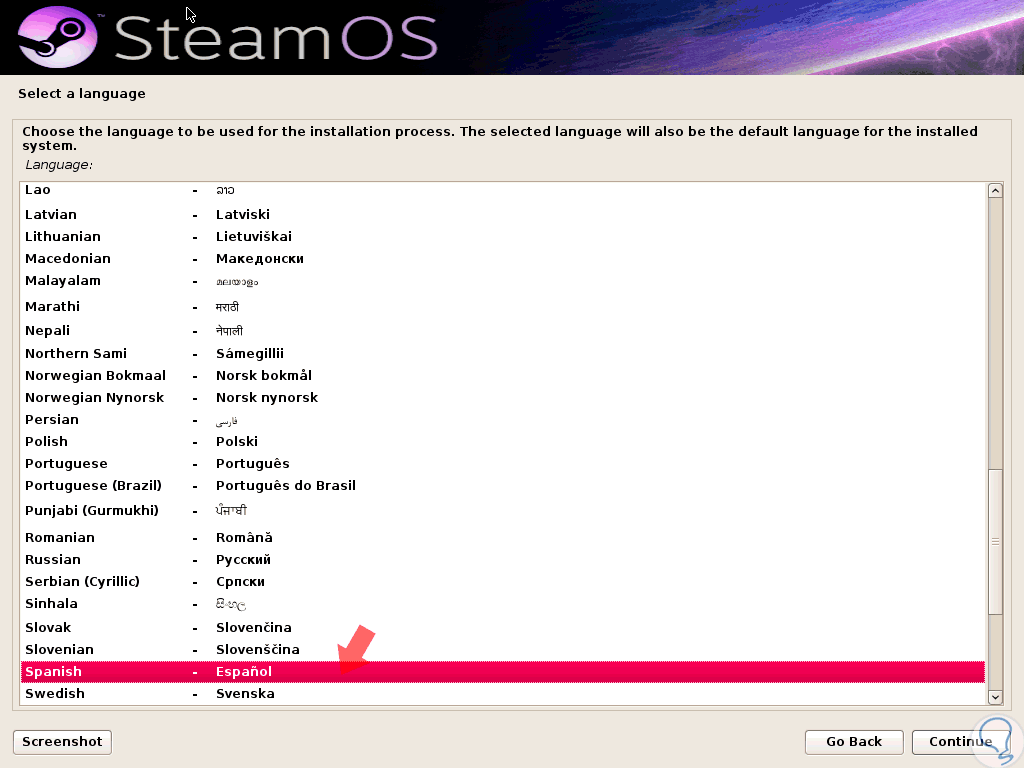Click the Screenshot button

62,742
